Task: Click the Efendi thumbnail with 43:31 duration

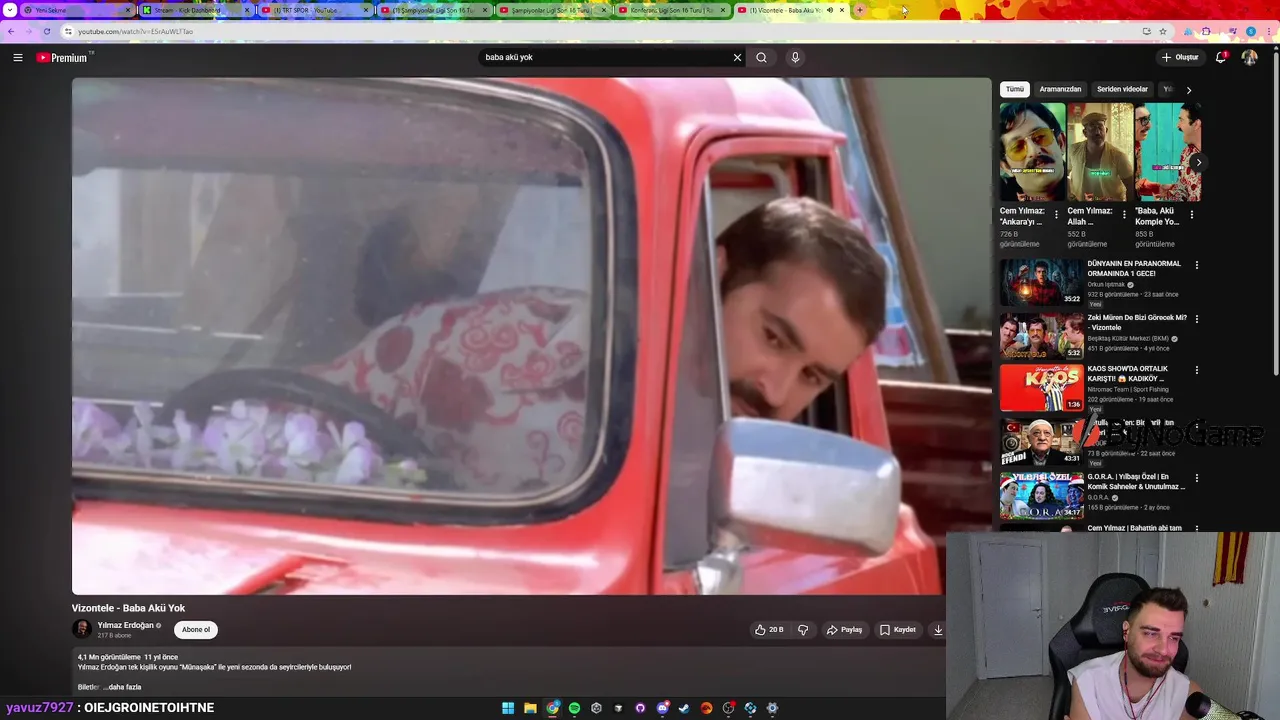Action: (1042, 442)
